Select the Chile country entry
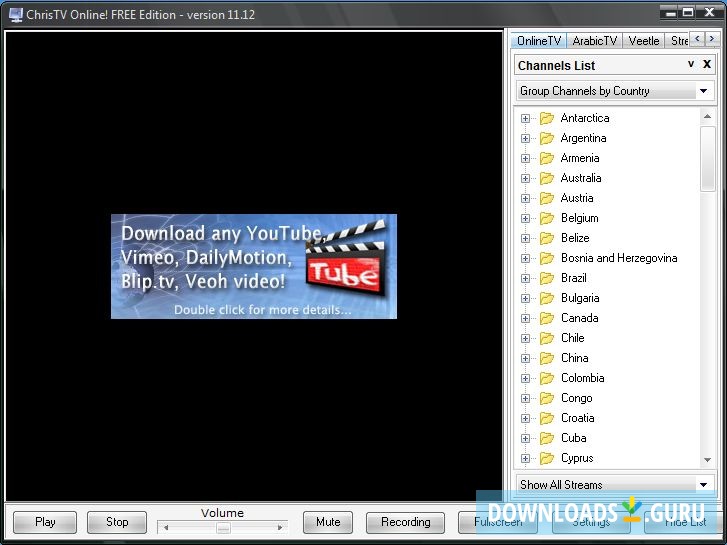Screen dimensions: 727x545 coord(573,338)
